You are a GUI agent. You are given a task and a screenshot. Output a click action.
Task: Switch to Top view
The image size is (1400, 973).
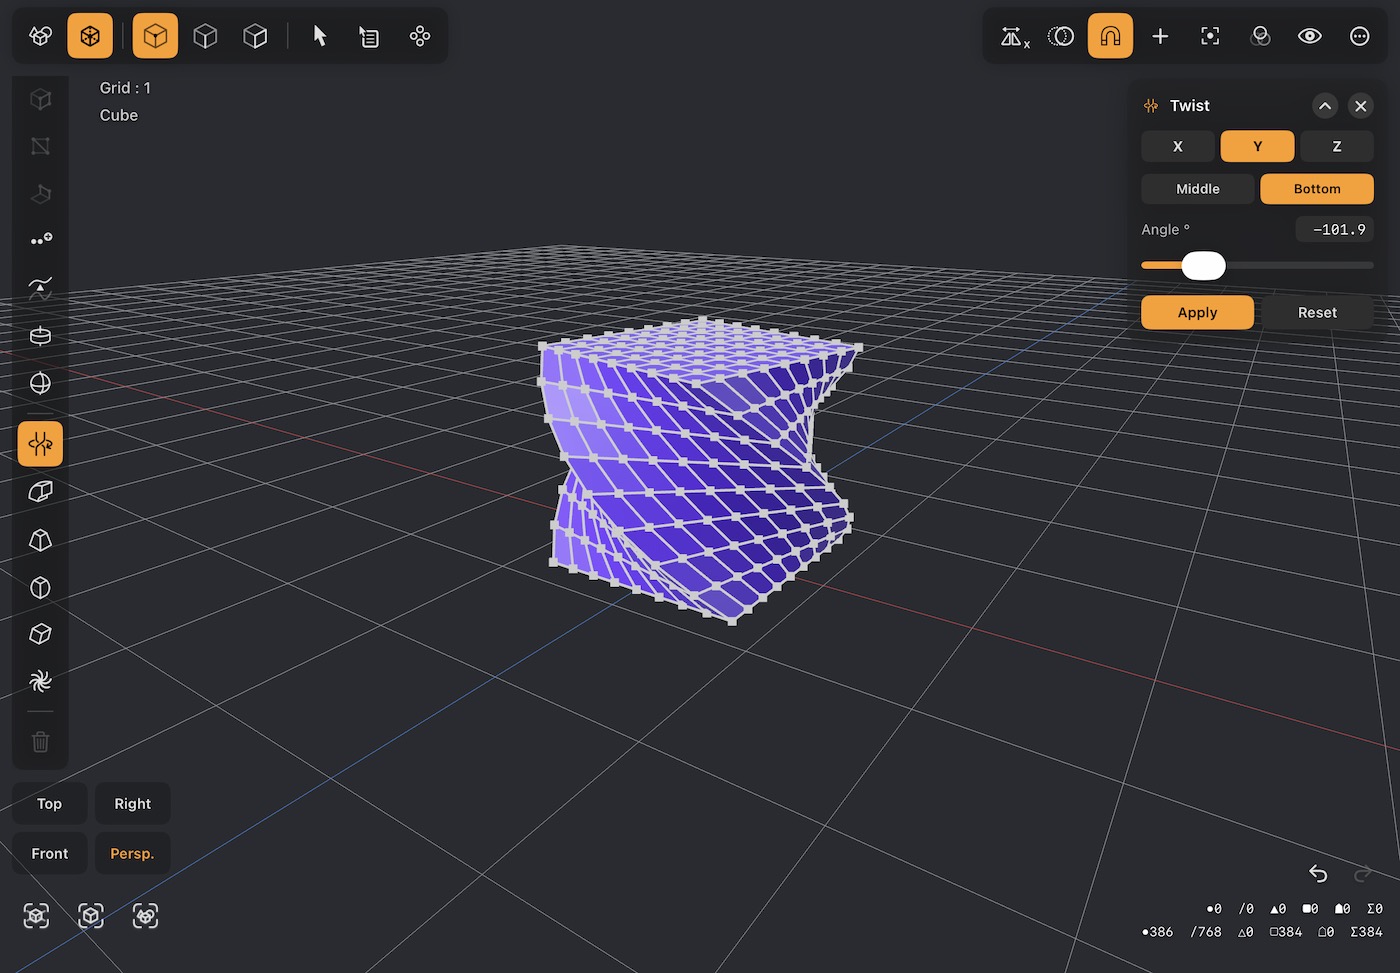pos(49,804)
